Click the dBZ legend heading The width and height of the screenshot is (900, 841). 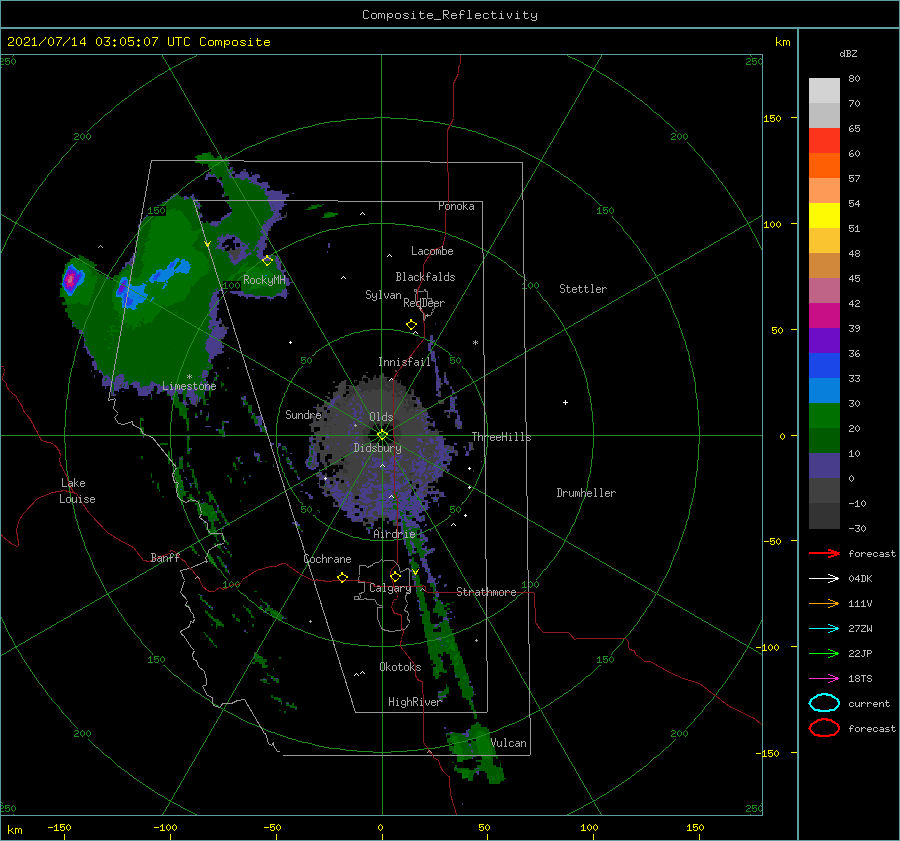pyautogui.click(x=848, y=53)
